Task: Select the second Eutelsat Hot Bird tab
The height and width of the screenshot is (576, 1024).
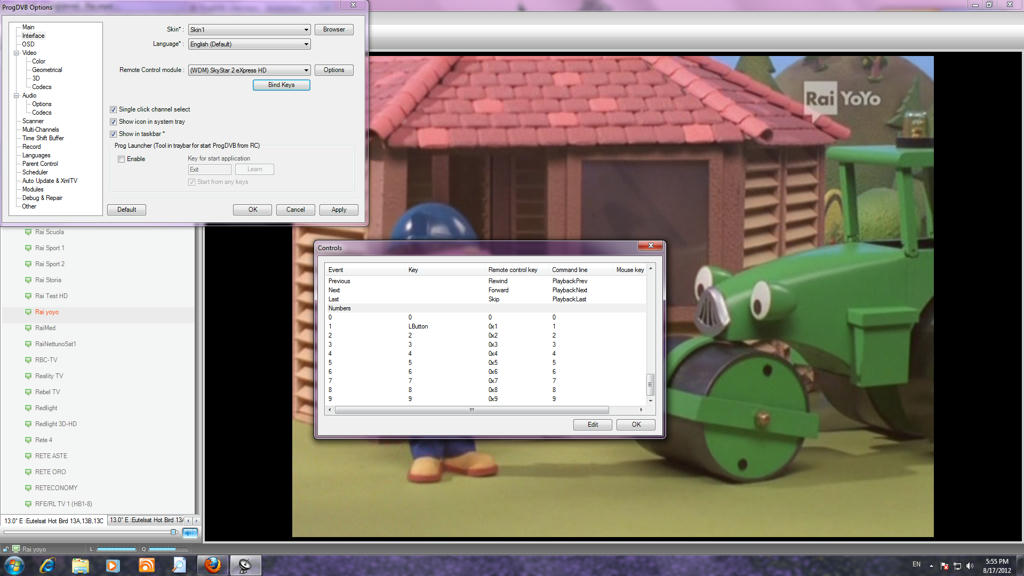Action: (146, 520)
